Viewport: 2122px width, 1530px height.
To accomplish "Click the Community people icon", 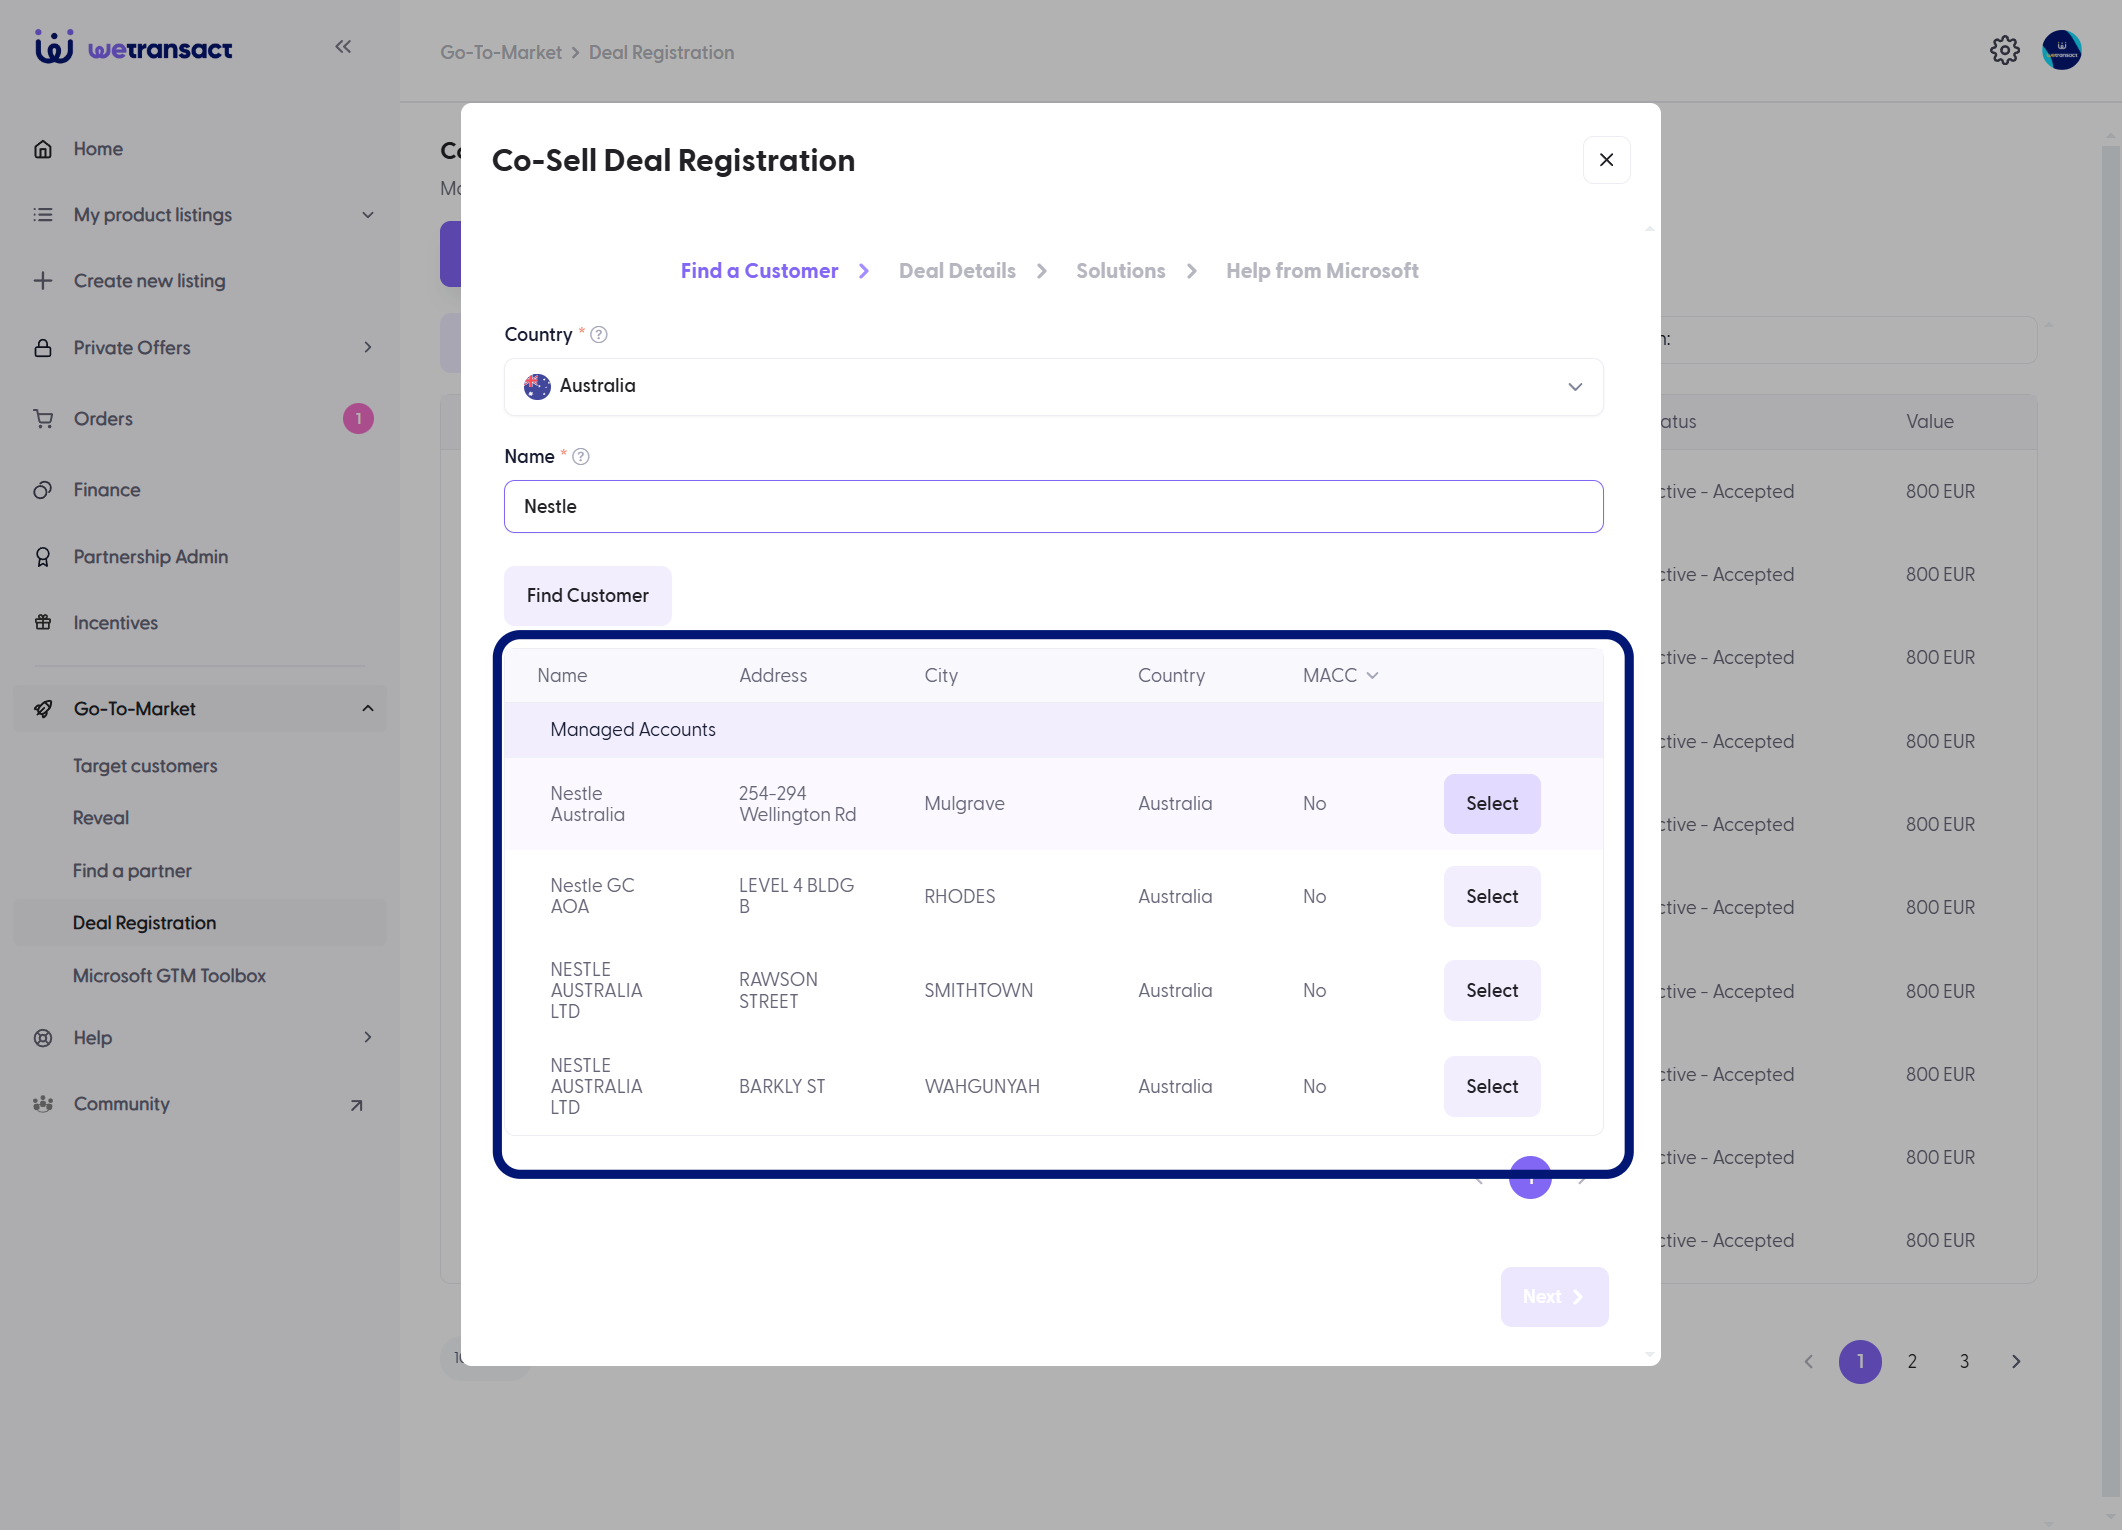I will coord(43,1104).
